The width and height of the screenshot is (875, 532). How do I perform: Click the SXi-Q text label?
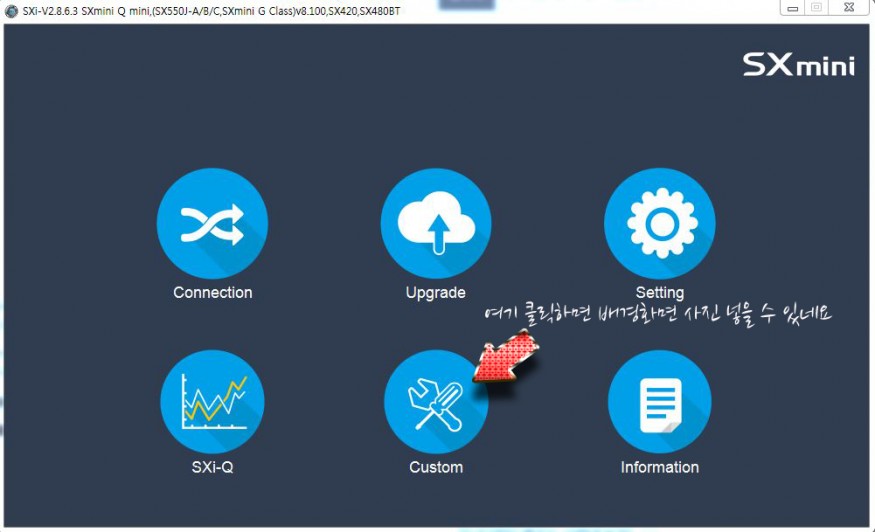(x=212, y=467)
